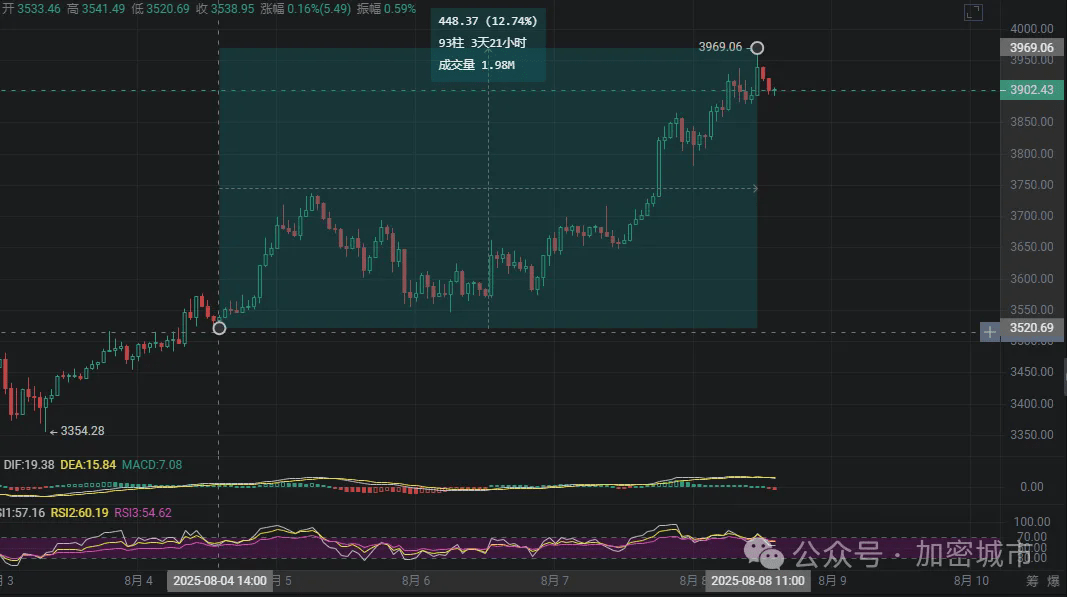Click the green 3902.43 current price label

pyautogui.click(x=1032, y=90)
